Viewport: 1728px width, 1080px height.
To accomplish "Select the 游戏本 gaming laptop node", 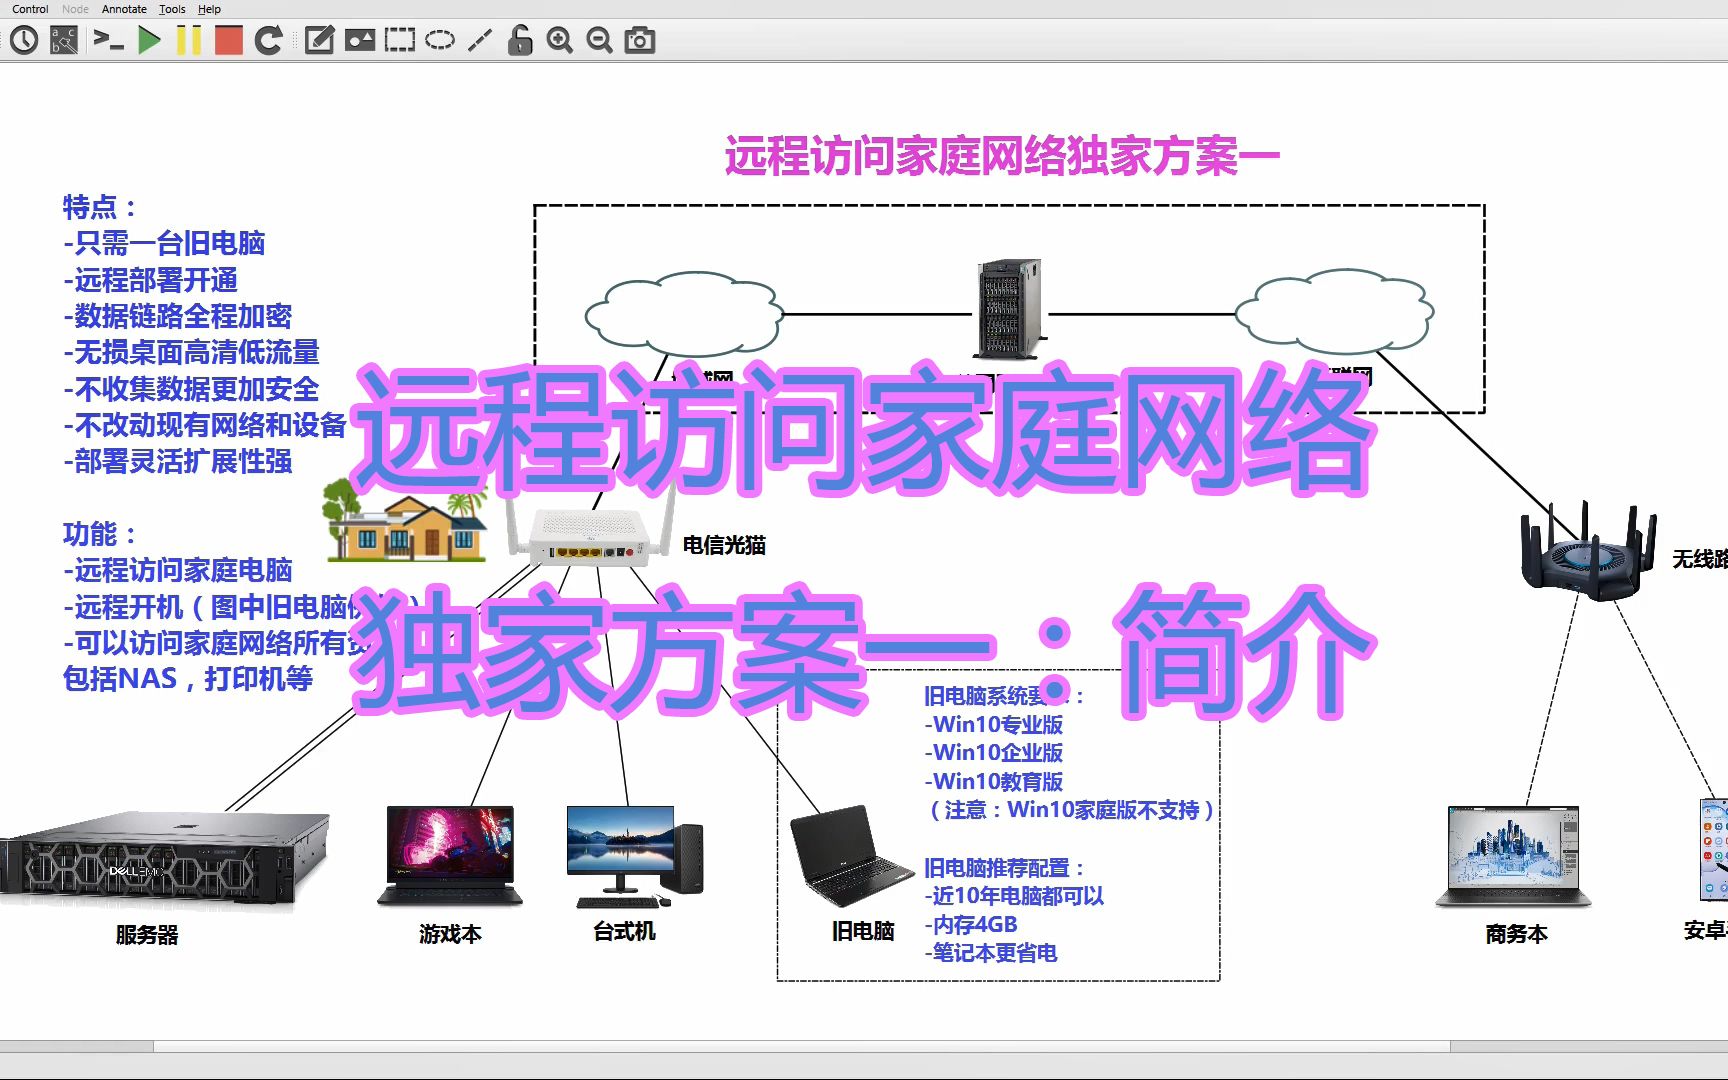I will tap(450, 856).
